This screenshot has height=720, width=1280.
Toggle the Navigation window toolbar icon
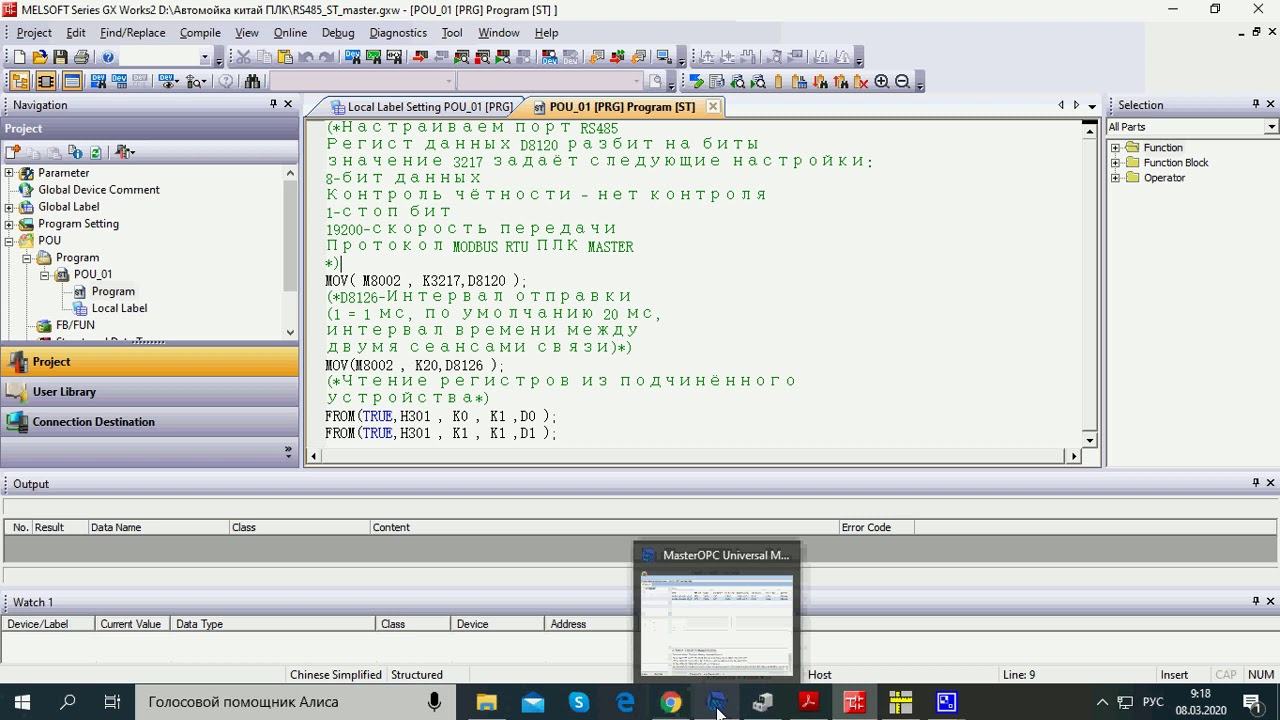(x=19, y=82)
